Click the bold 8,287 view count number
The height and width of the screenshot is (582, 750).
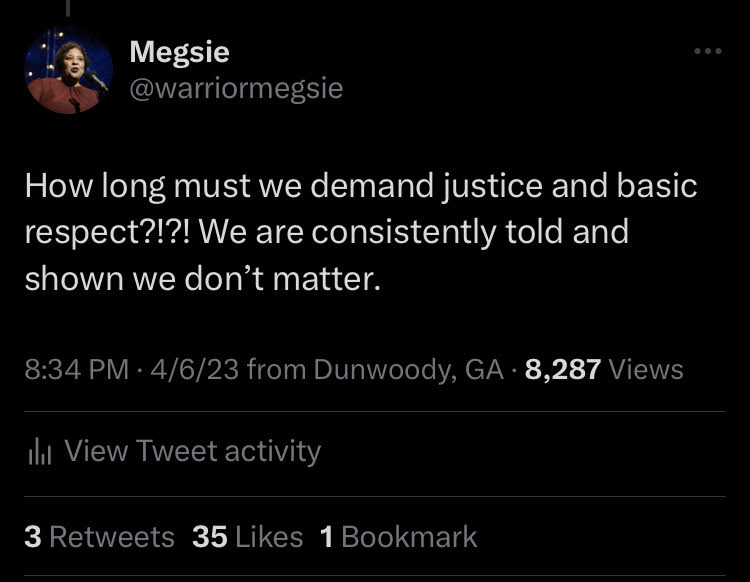tap(562, 370)
